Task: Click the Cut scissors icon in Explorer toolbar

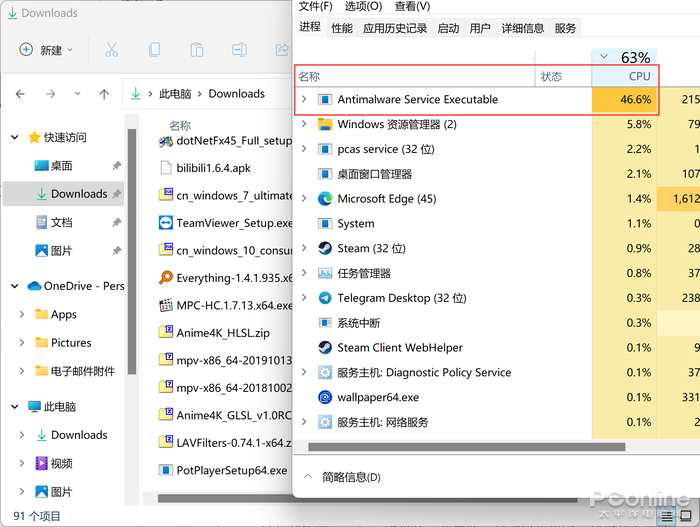Action: point(112,50)
